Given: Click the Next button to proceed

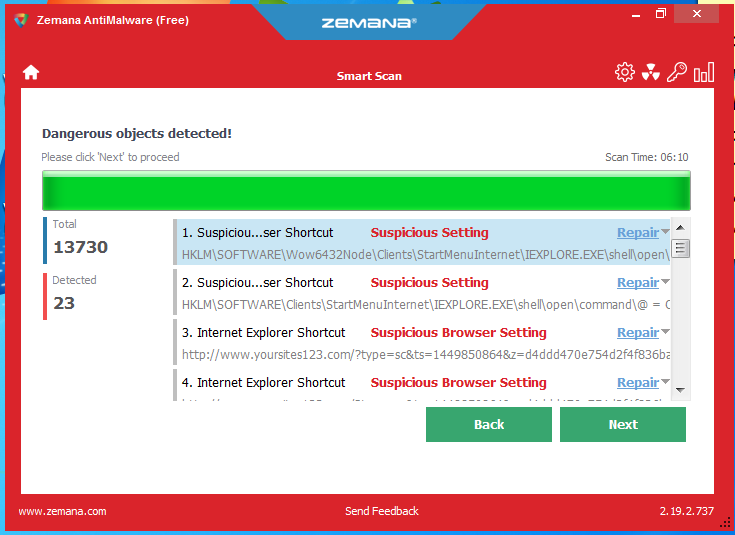Looking at the screenshot, I should [x=622, y=424].
